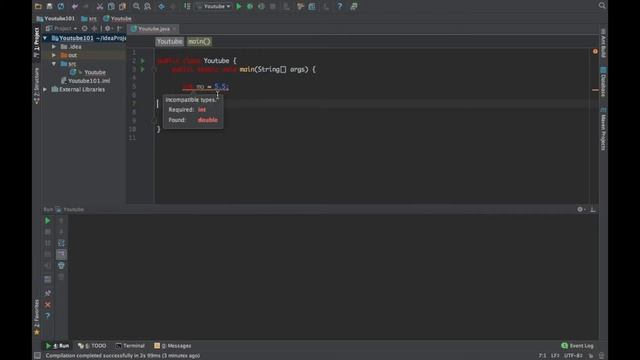640x360 pixels.
Task: Click the red Close X in Run panel
Action: [48, 304]
